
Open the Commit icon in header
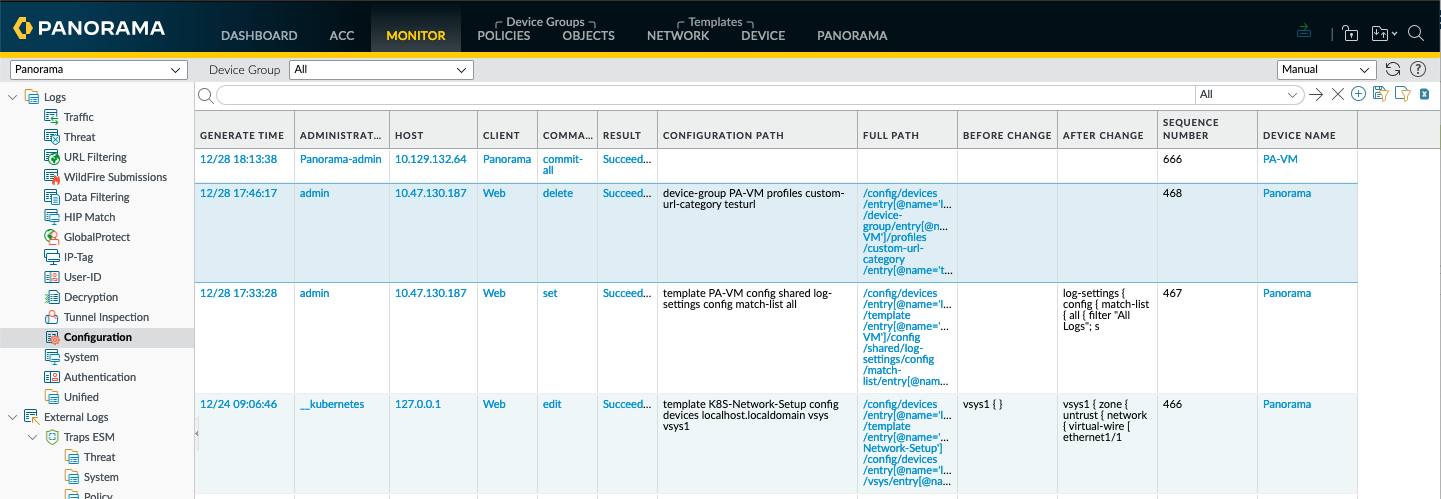[x=1303, y=32]
